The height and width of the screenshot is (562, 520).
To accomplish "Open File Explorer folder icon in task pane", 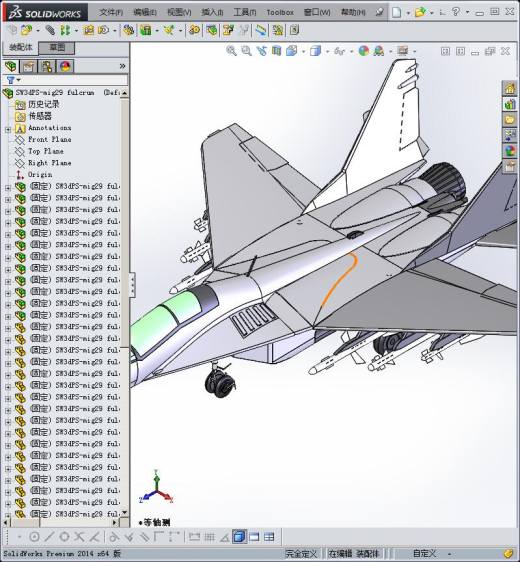I will 510,120.
